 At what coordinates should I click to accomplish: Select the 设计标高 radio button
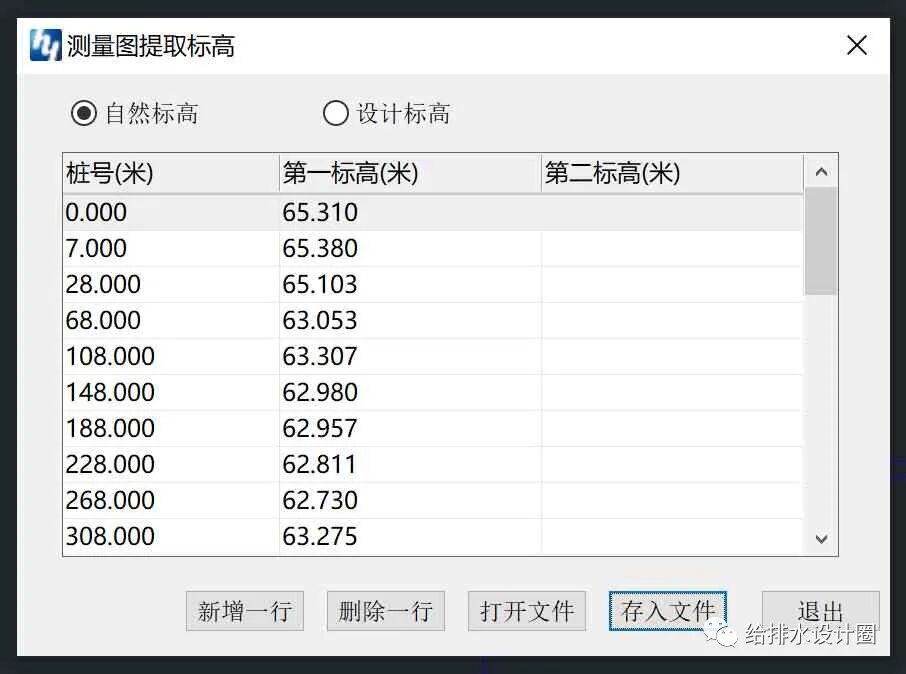pyautogui.click(x=336, y=113)
